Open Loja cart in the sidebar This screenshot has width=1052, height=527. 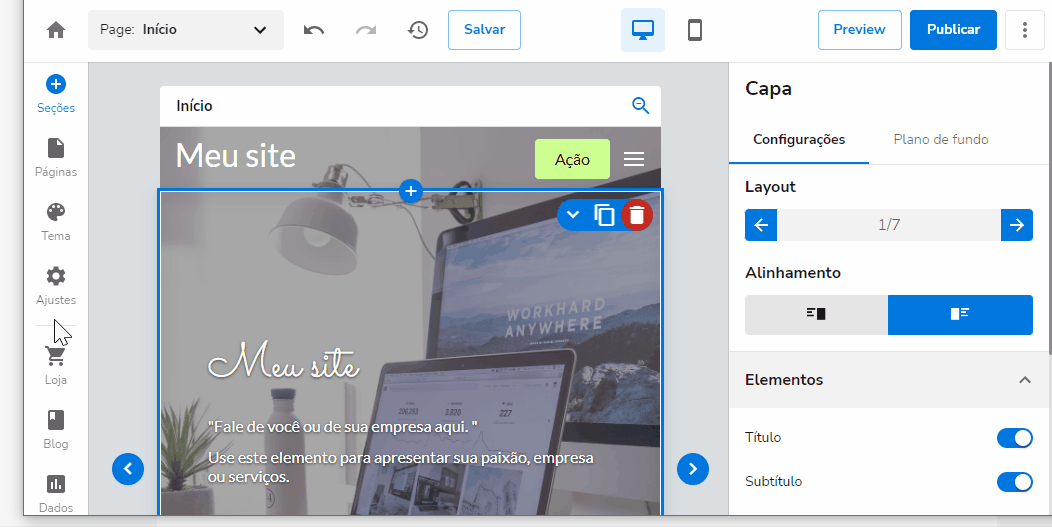pyautogui.click(x=56, y=366)
